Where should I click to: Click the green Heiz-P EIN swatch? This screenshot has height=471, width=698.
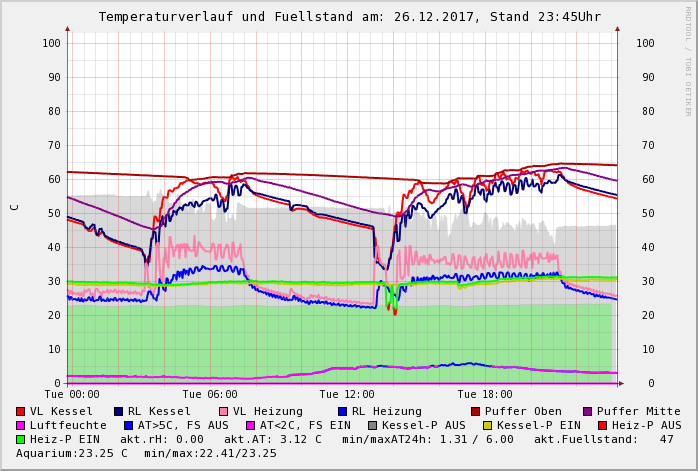click(21, 439)
